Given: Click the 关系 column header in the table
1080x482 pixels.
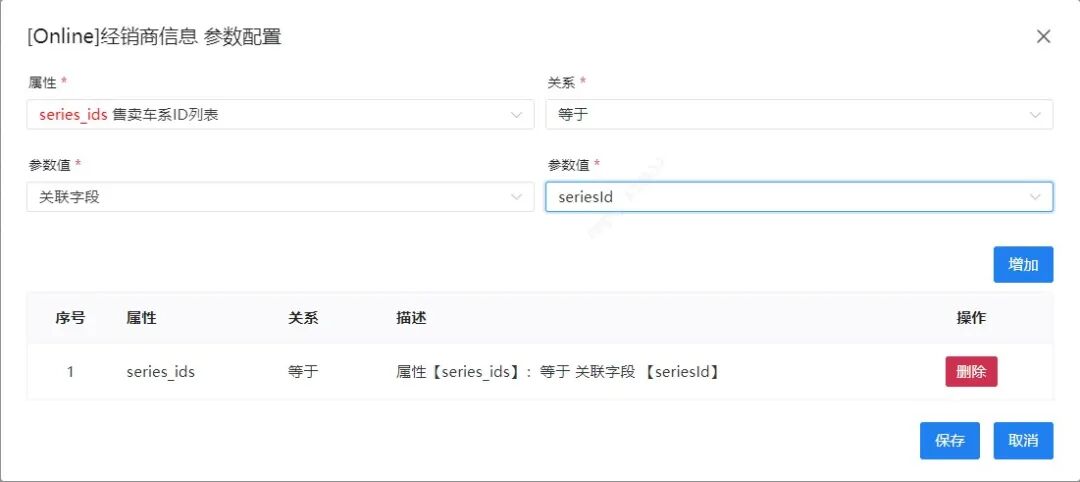Looking at the screenshot, I should [x=303, y=318].
